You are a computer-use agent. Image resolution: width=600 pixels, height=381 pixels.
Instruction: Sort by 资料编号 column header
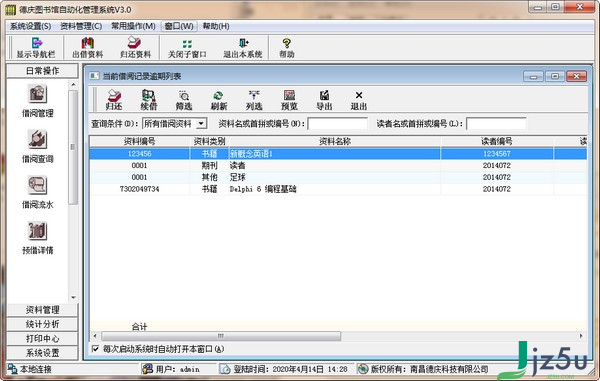click(139, 141)
